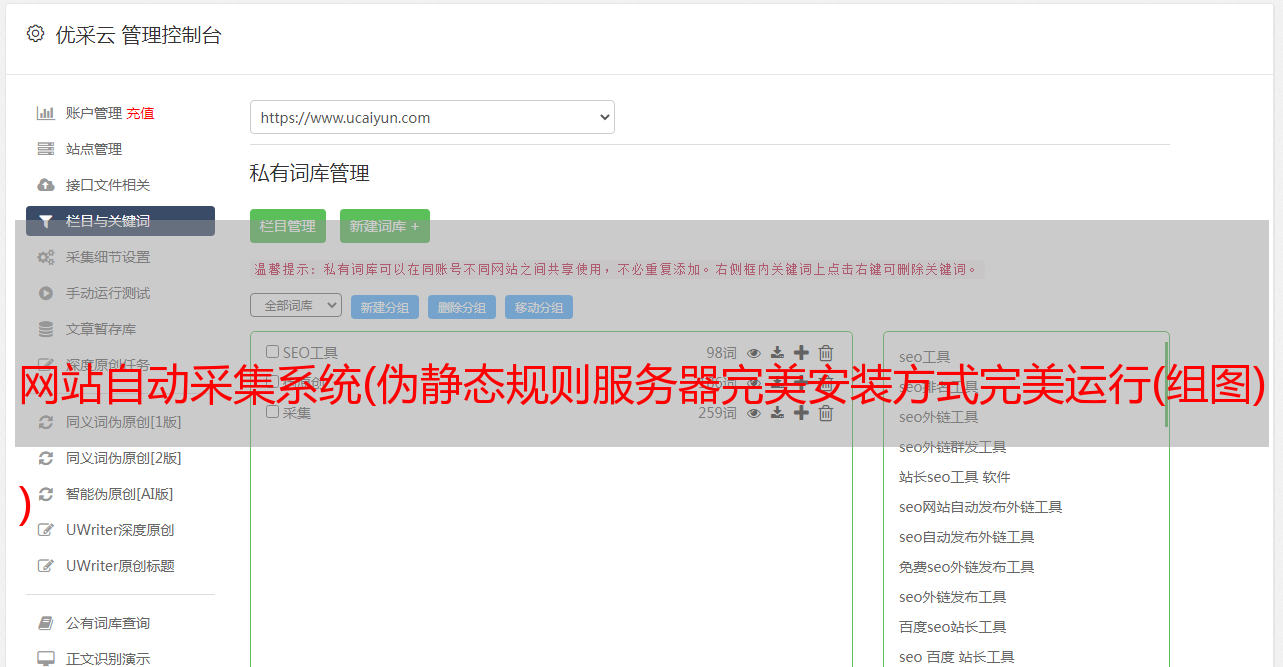Click the refresh icon for 智能伪原创[AI版]
The image size is (1283, 667).
(45, 494)
